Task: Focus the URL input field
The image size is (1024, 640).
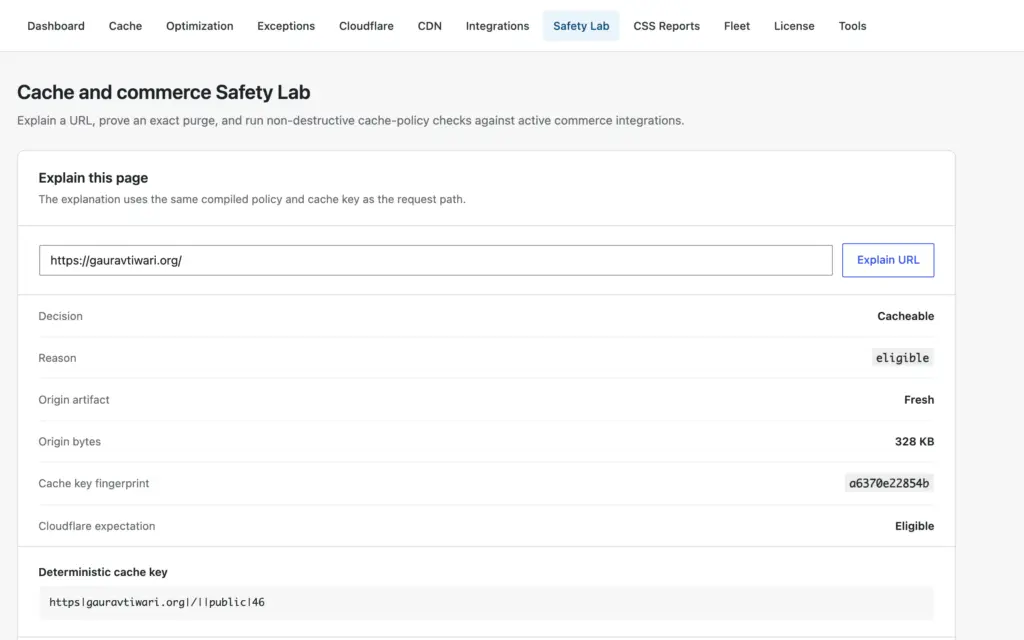Action: pyautogui.click(x=436, y=261)
